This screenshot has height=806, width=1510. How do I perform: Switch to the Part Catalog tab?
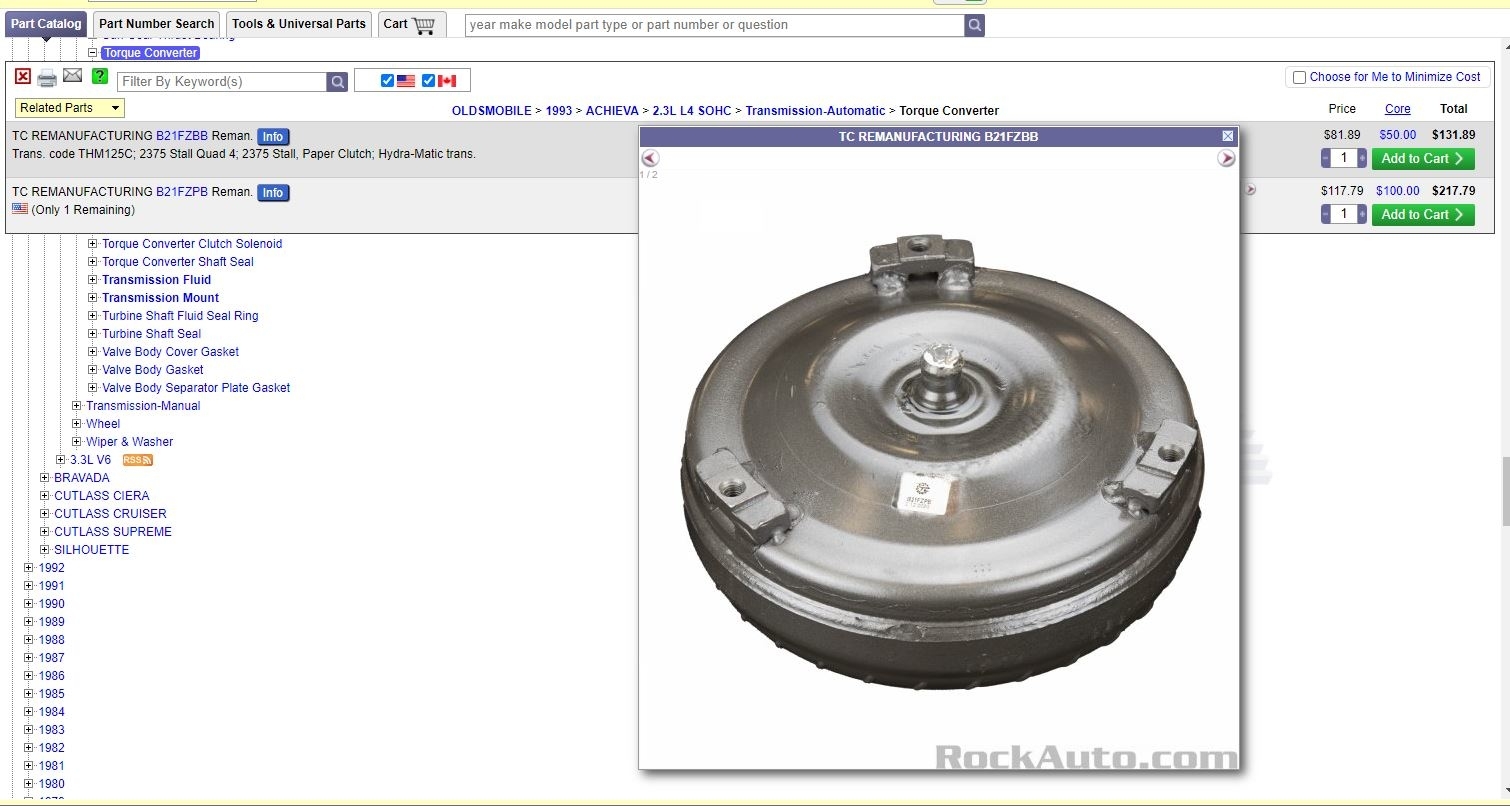pyautogui.click(x=46, y=24)
